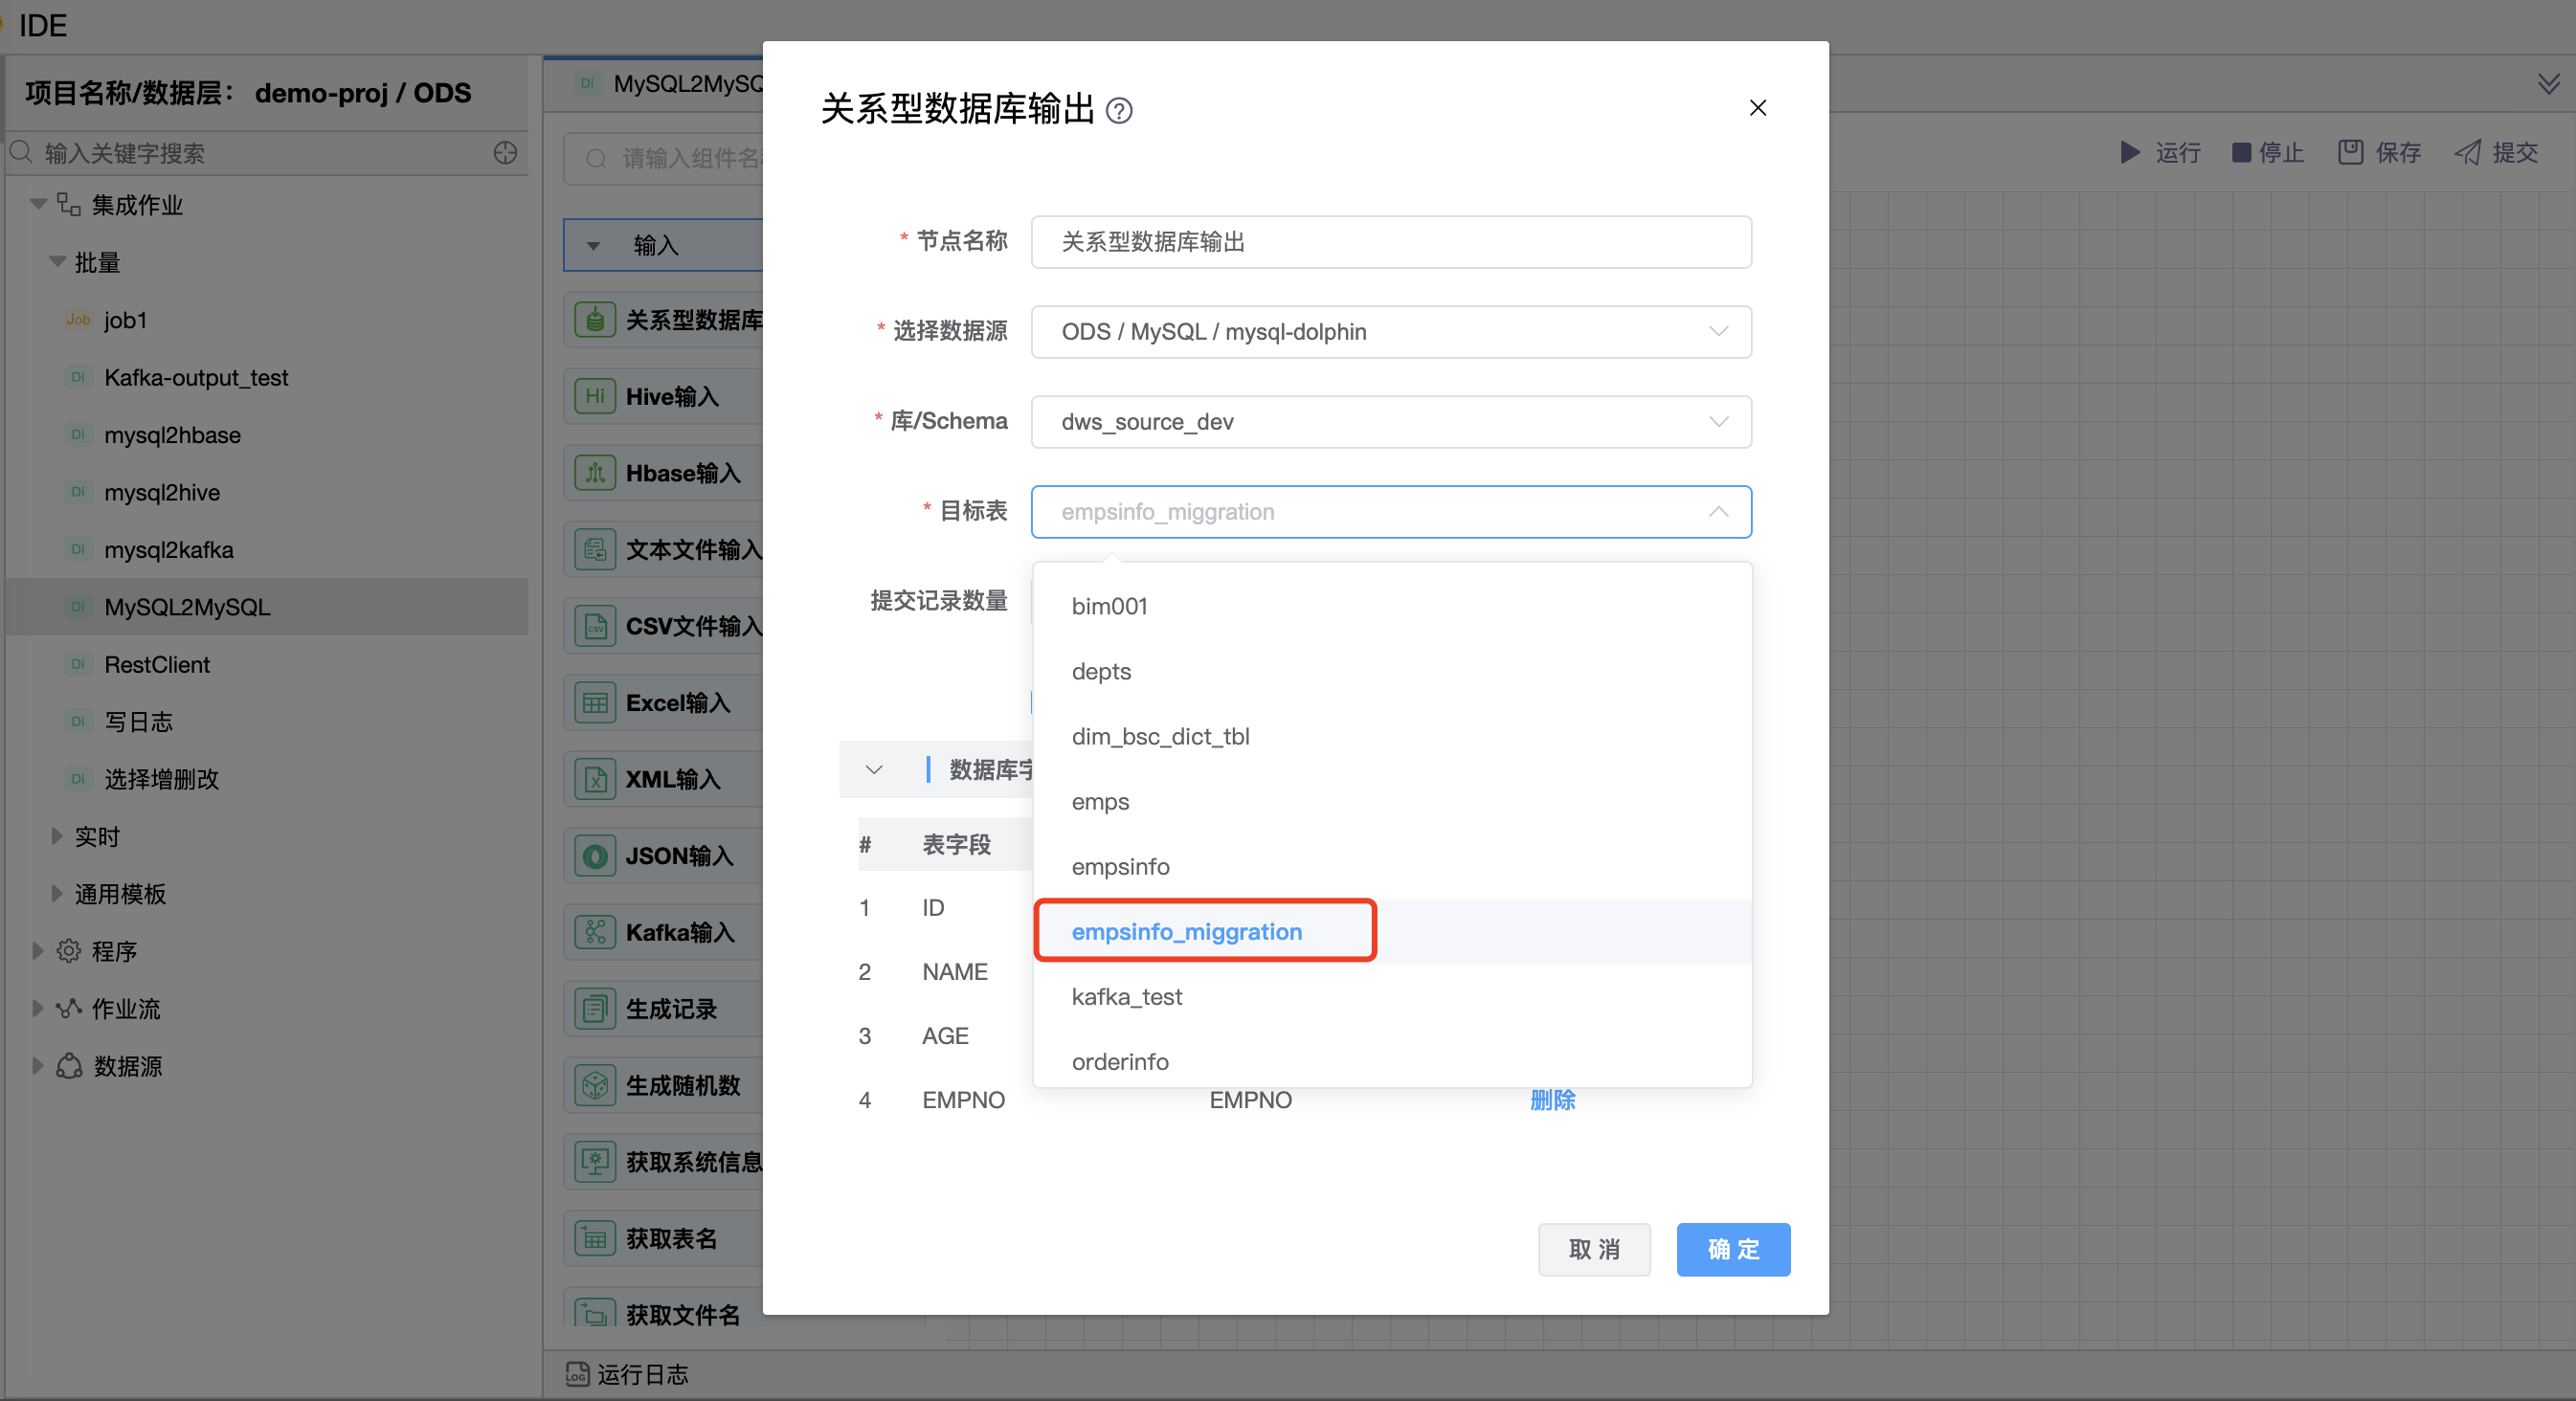Screen dimensions: 2576x1401
Task: Click the Hive输入 component icon
Action: [x=595, y=396]
